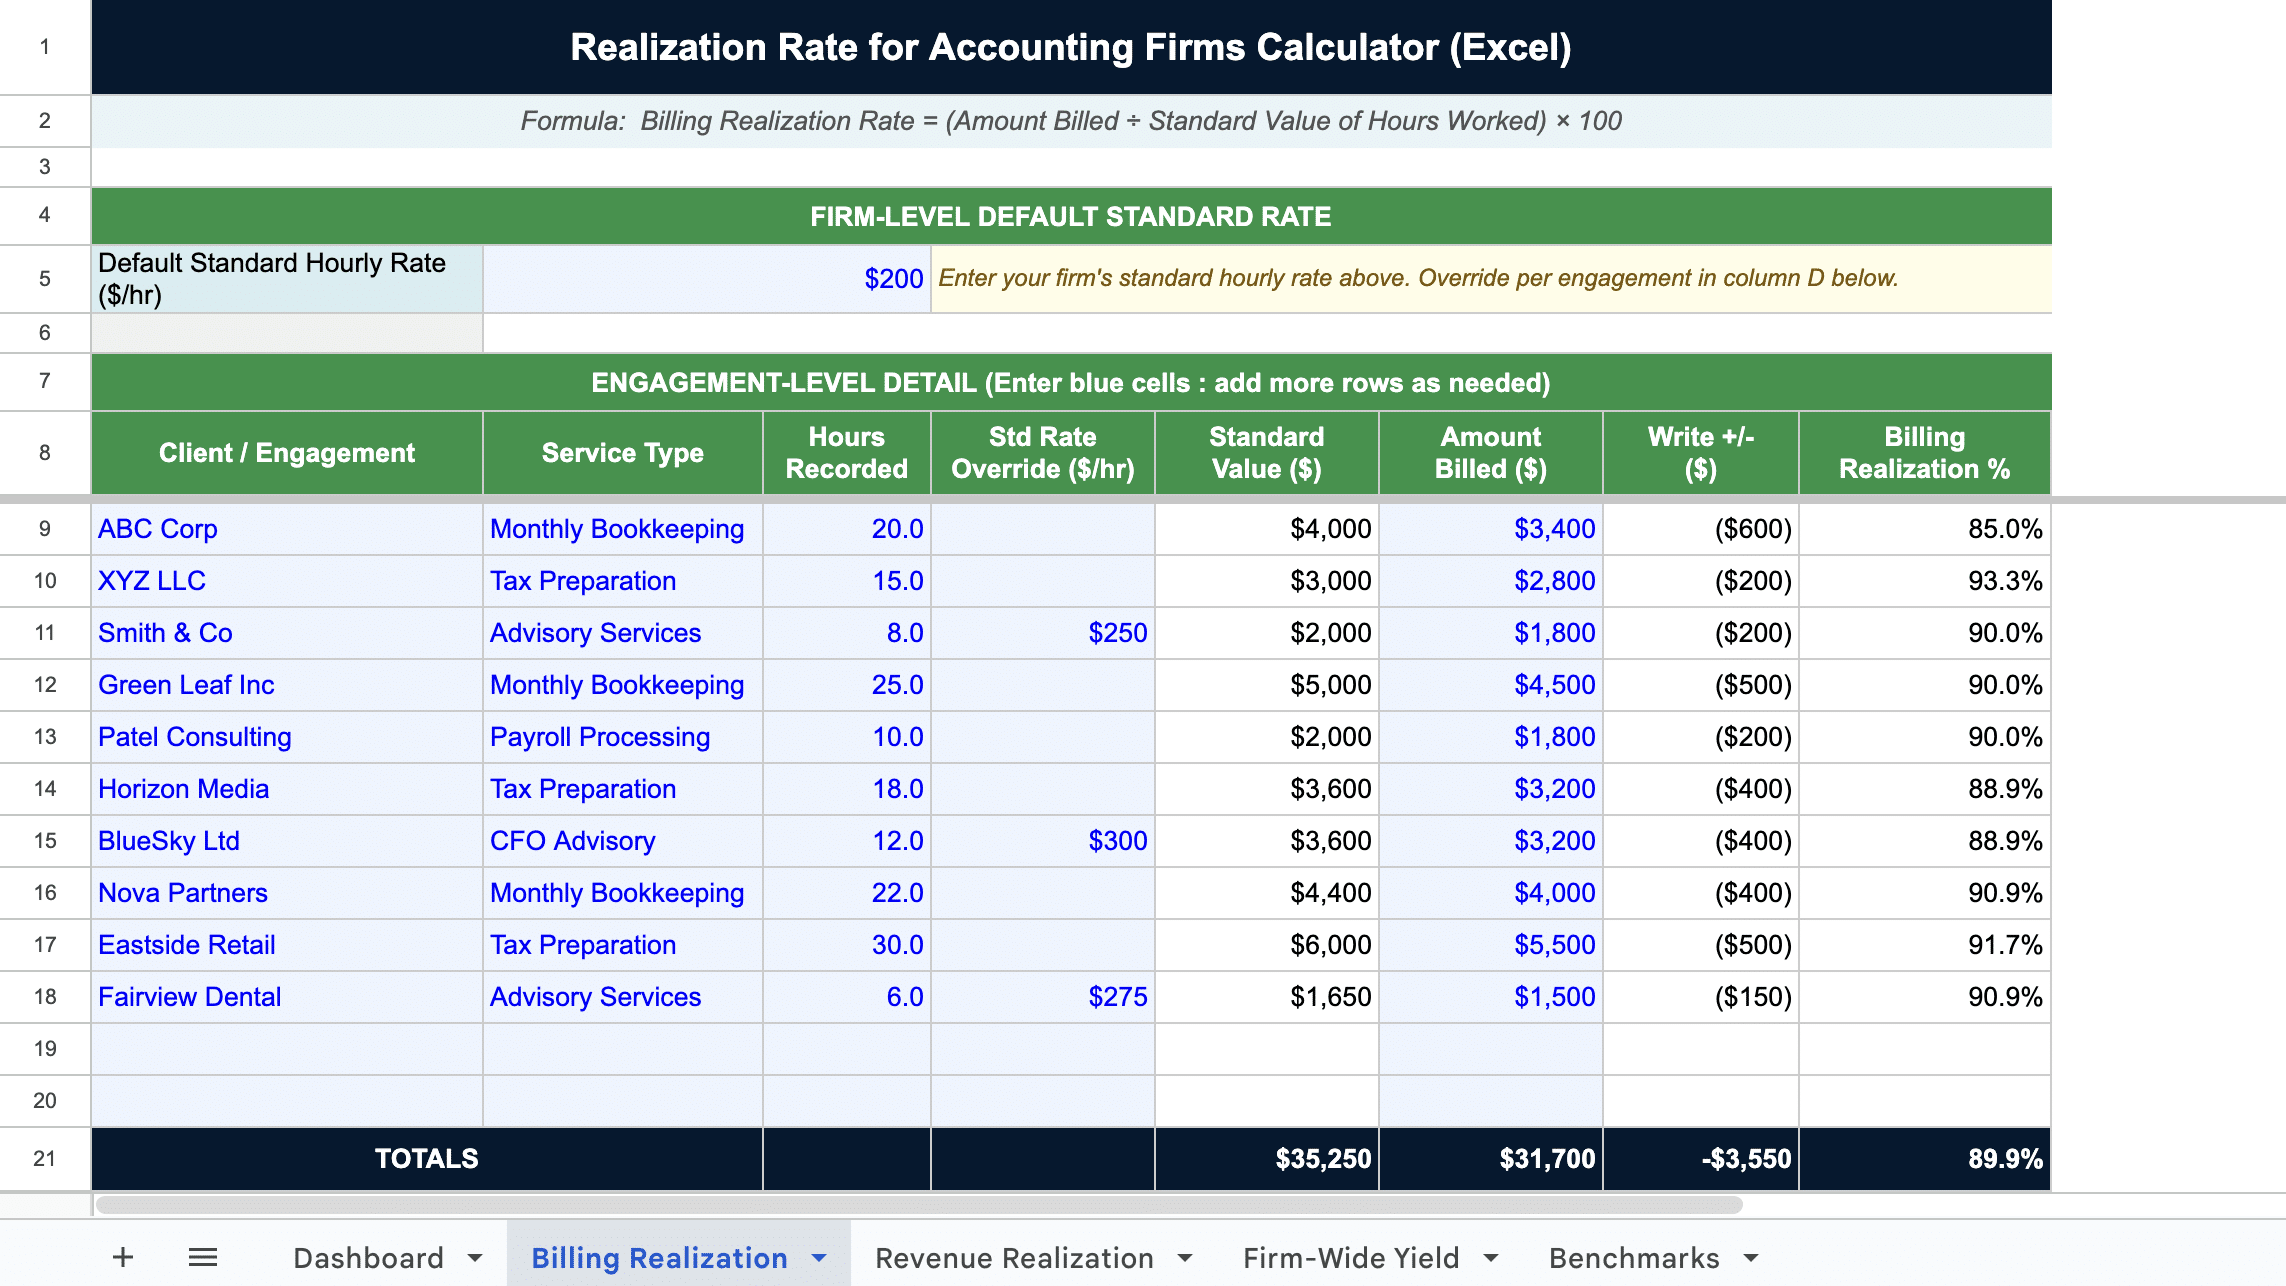Click the horizontal scrollbar thumb
Screen dimensions: 2286x1286
click(919, 1205)
